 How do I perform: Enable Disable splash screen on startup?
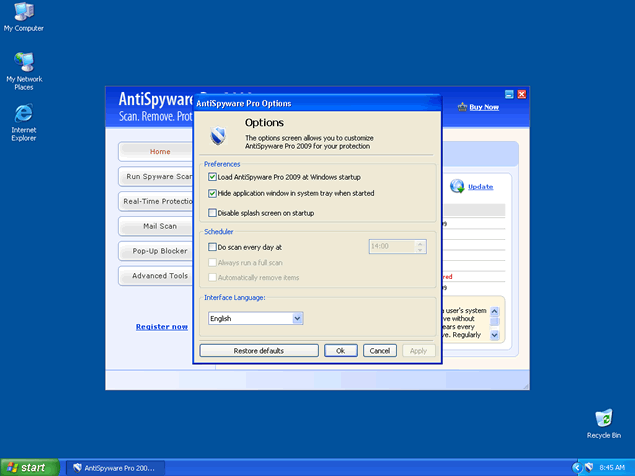[x=212, y=212]
